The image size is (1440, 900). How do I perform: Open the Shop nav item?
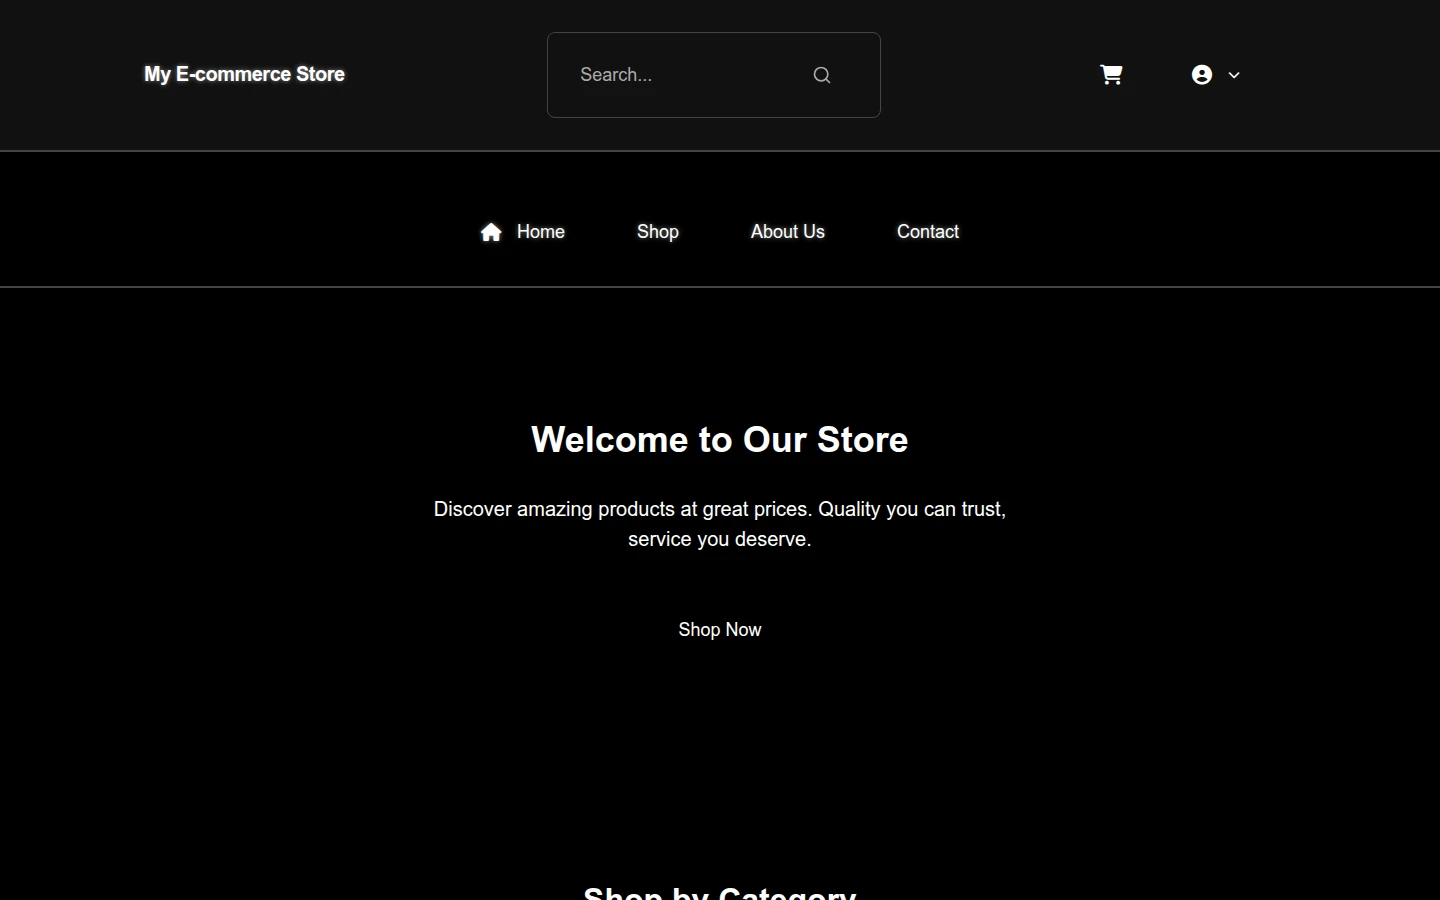658,232
